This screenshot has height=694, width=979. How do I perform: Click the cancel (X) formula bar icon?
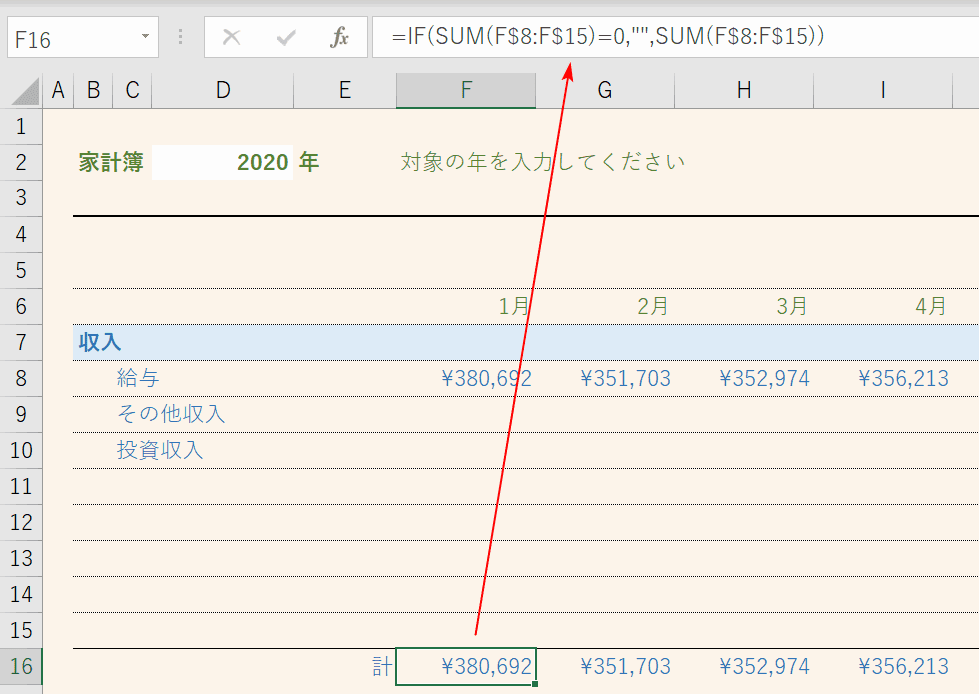click(232, 37)
